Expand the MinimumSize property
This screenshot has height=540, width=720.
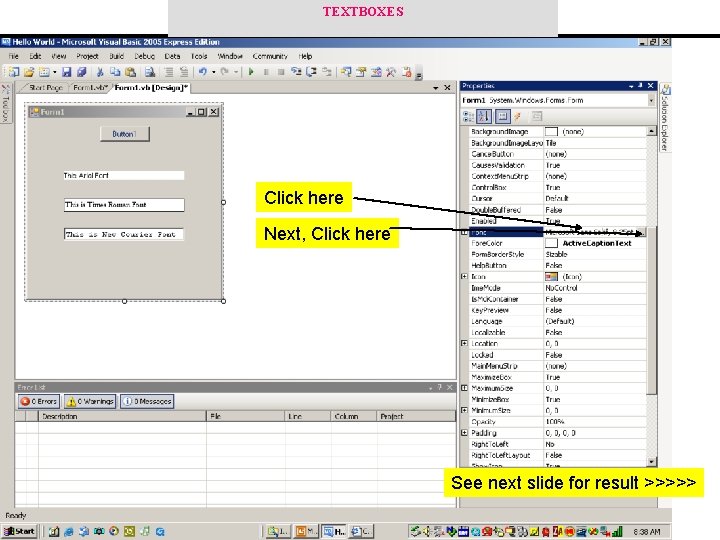(464, 410)
